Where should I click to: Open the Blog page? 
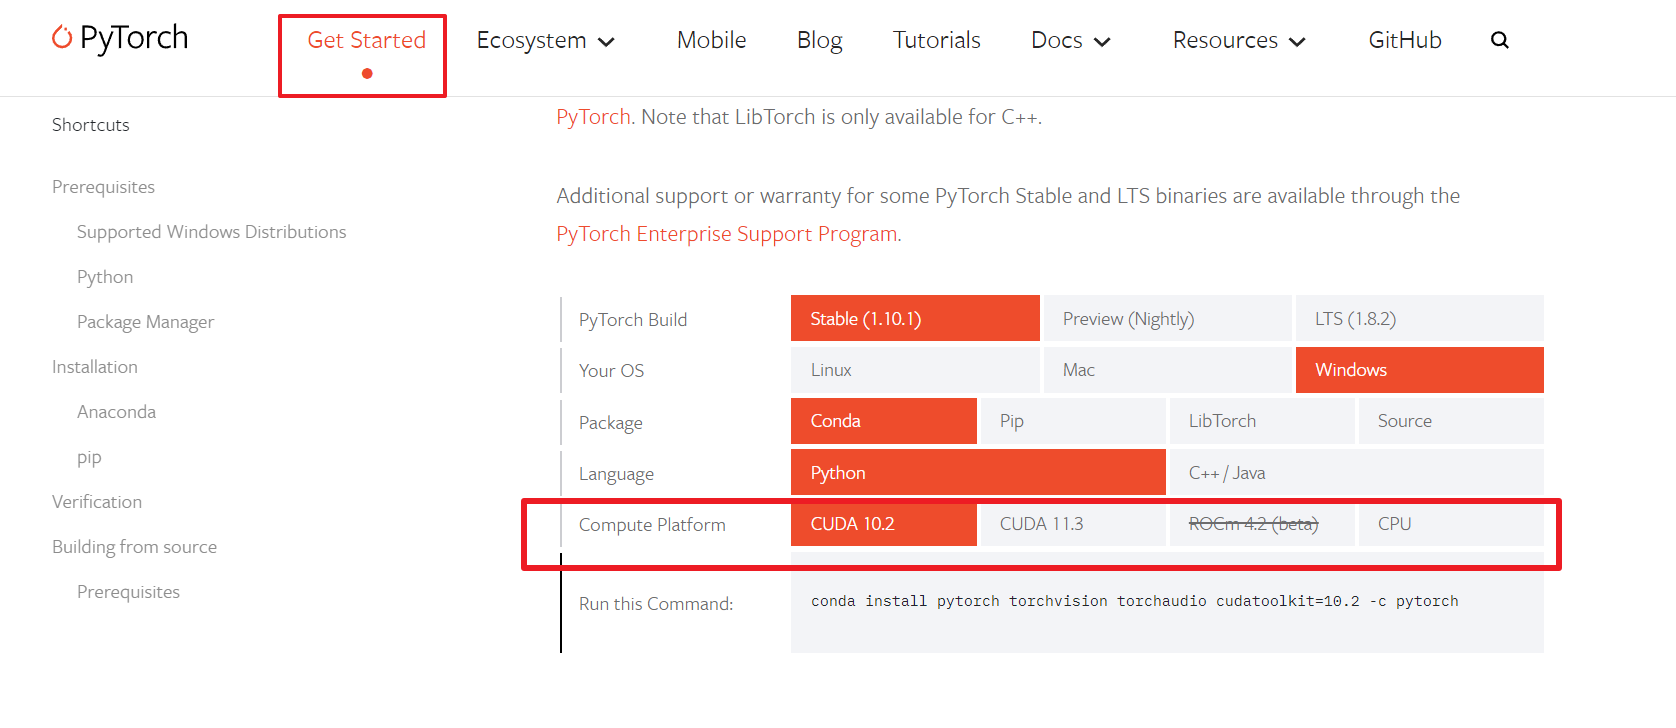(x=819, y=40)
